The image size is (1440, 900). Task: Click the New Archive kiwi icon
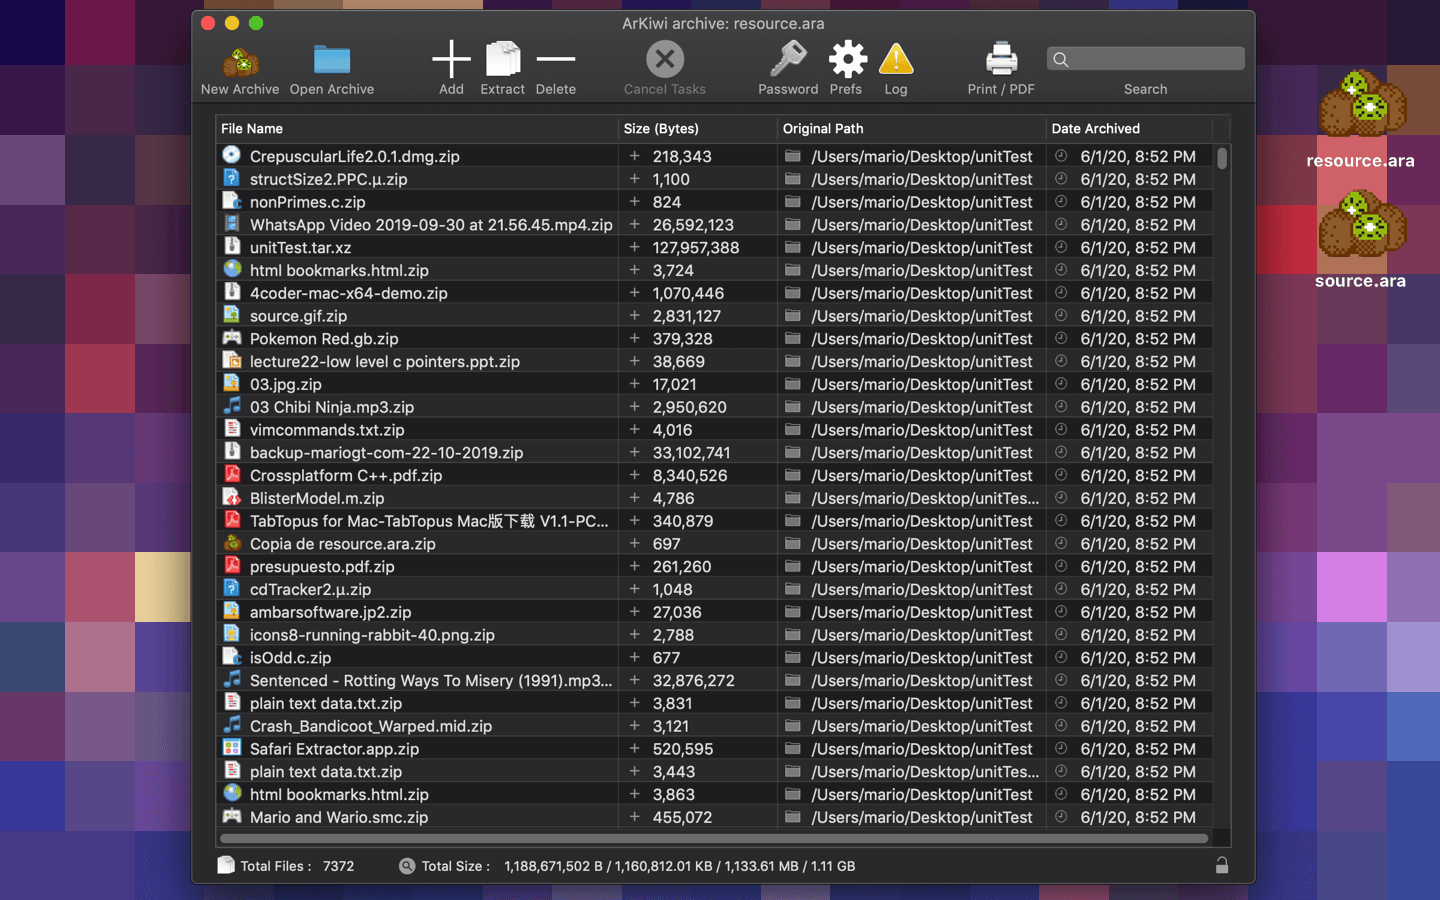240,62
